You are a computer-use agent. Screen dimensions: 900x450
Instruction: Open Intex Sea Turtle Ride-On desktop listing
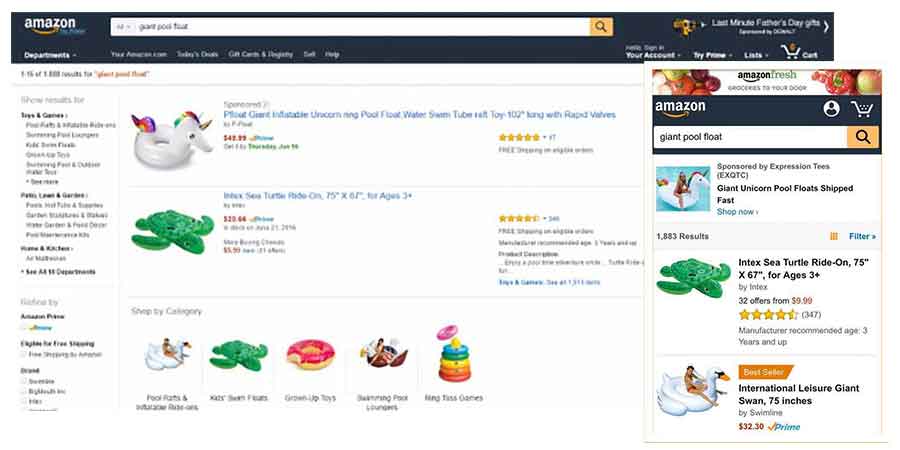318,196
